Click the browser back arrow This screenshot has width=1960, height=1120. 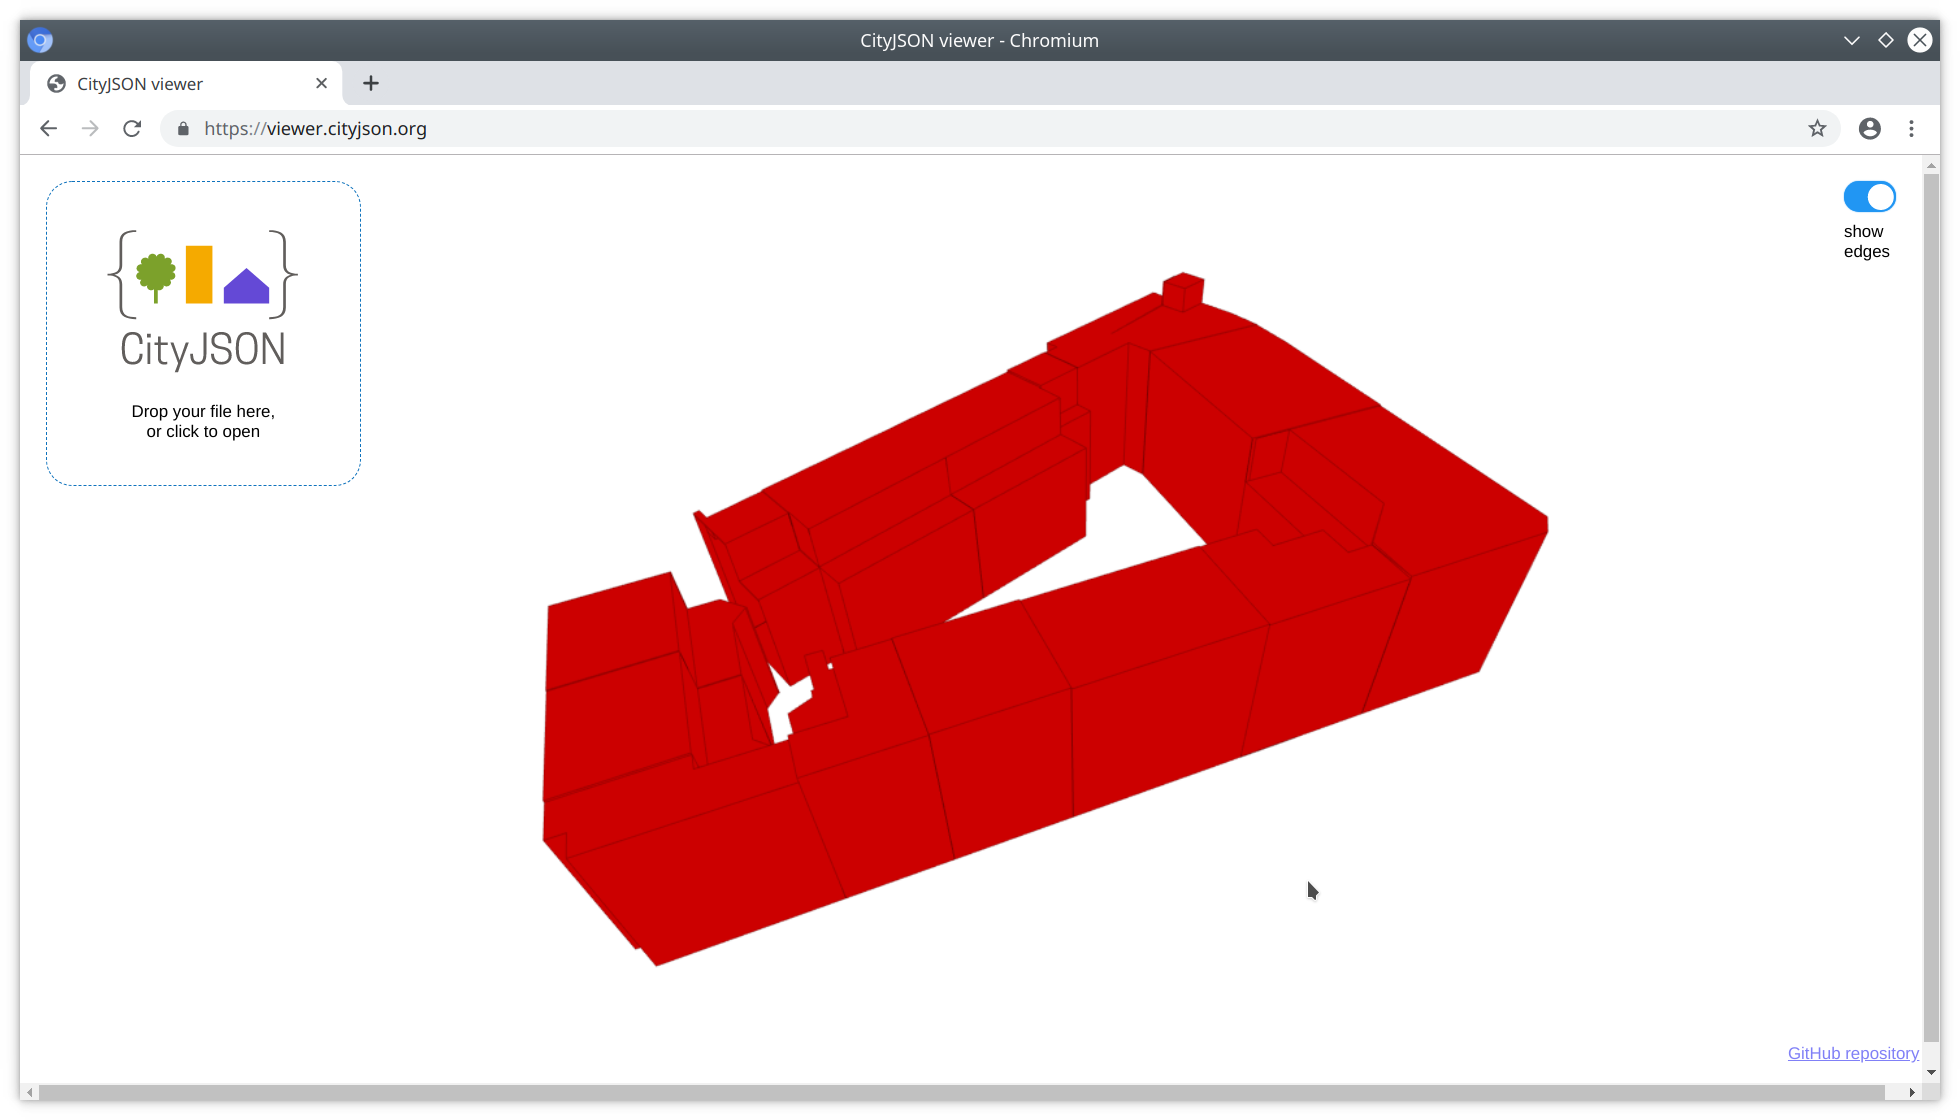pyautogui.click(x=48, y=128)
